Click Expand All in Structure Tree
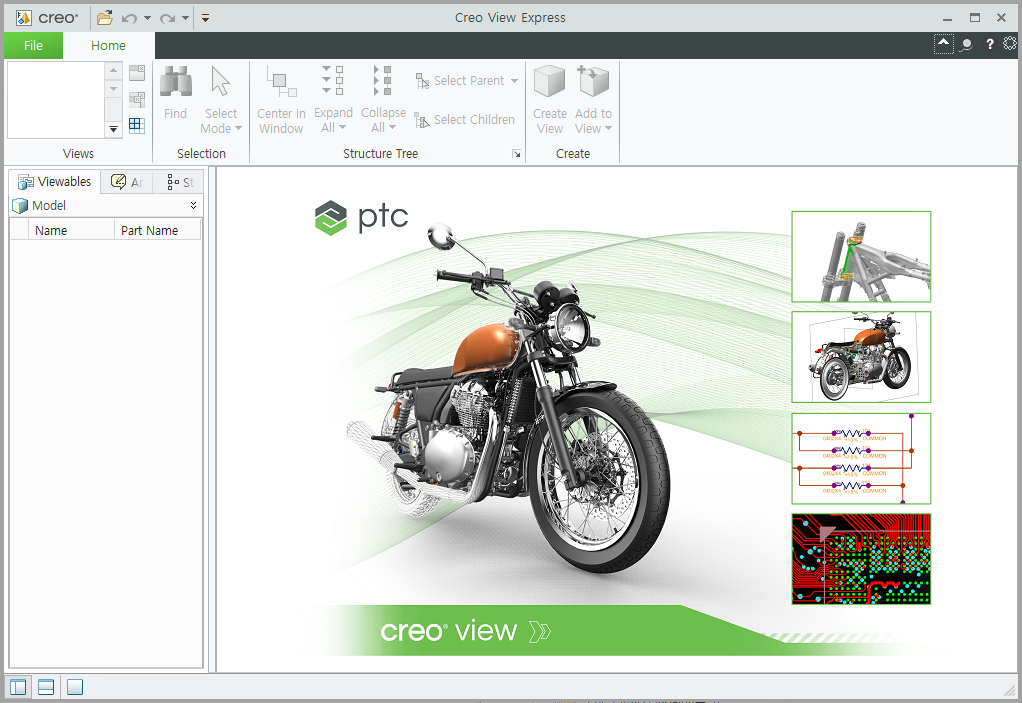 point(333,100)
